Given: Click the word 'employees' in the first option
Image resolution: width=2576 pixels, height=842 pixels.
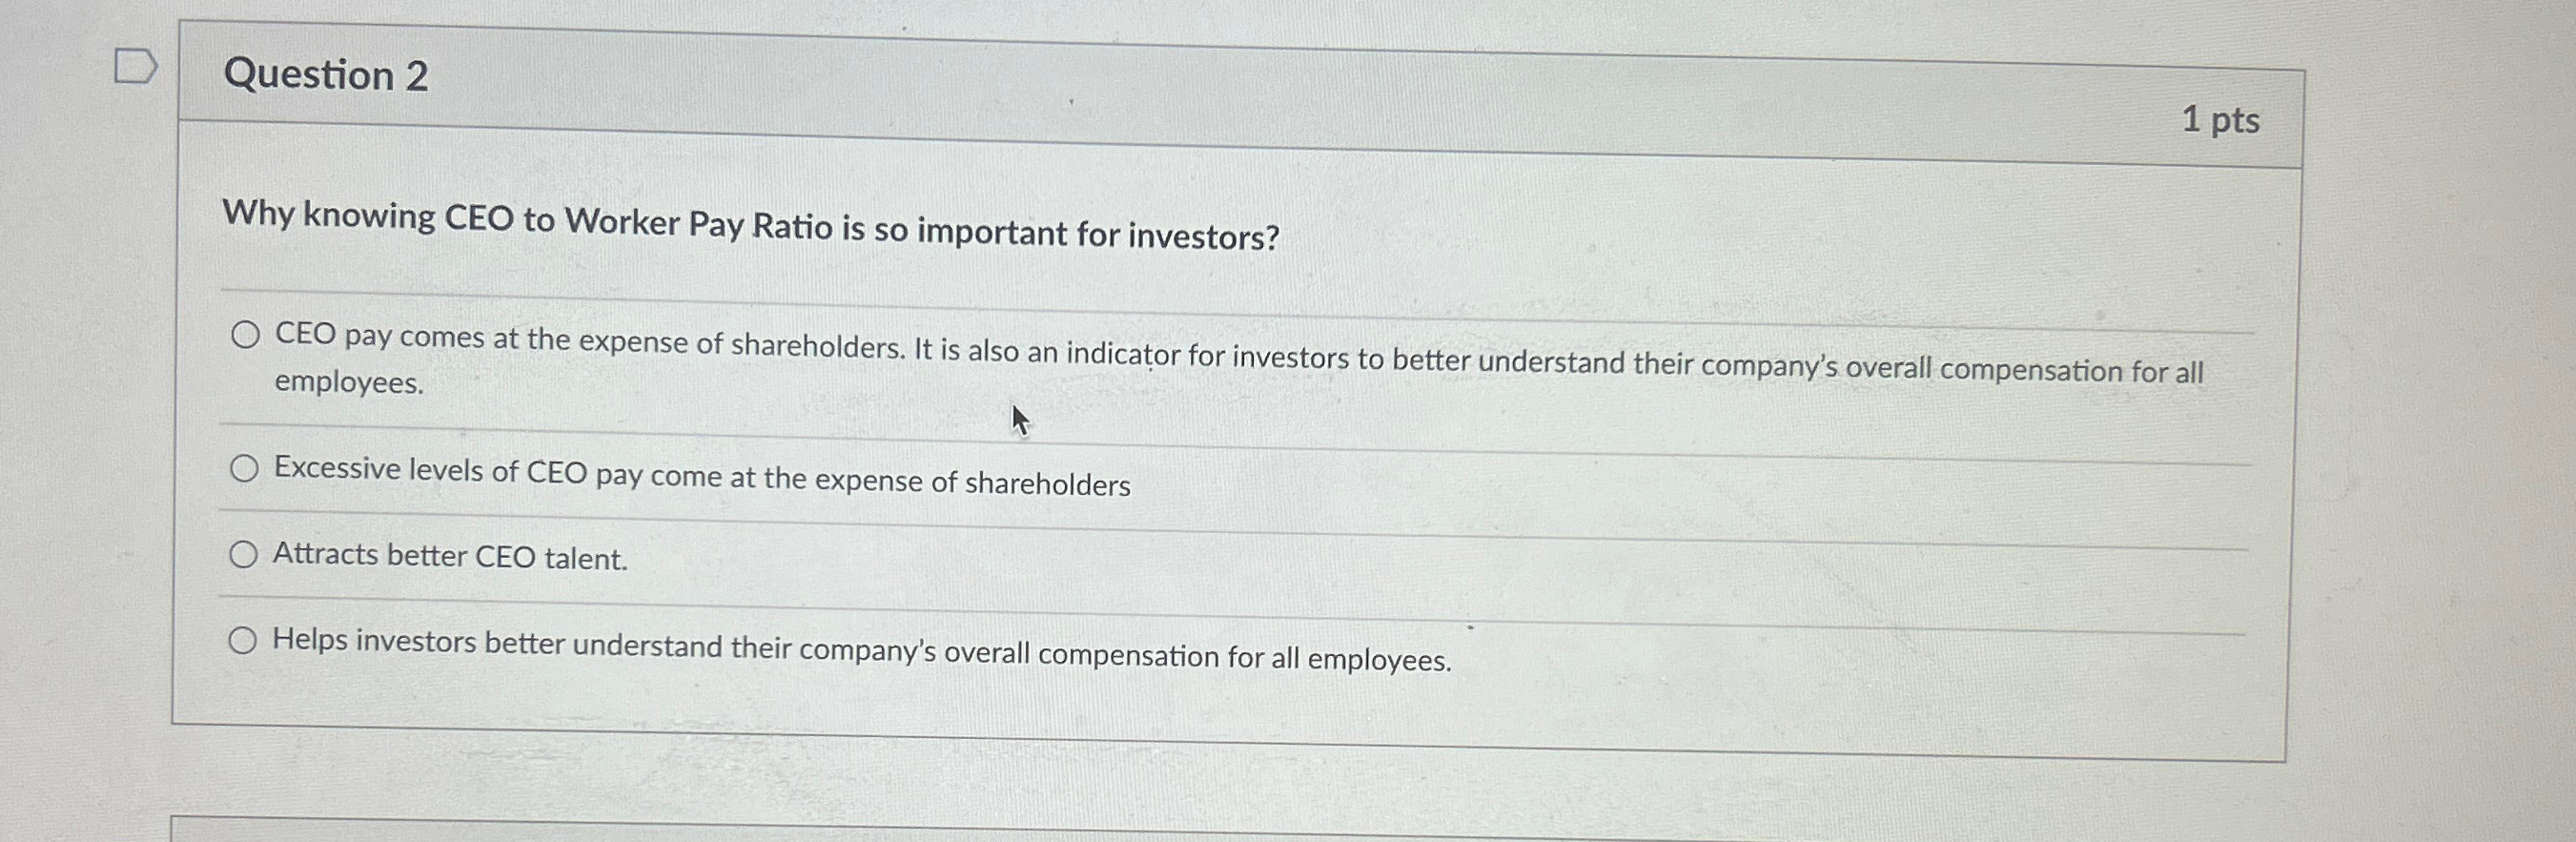Looking at the screenshot, I should tap(344, 383).
